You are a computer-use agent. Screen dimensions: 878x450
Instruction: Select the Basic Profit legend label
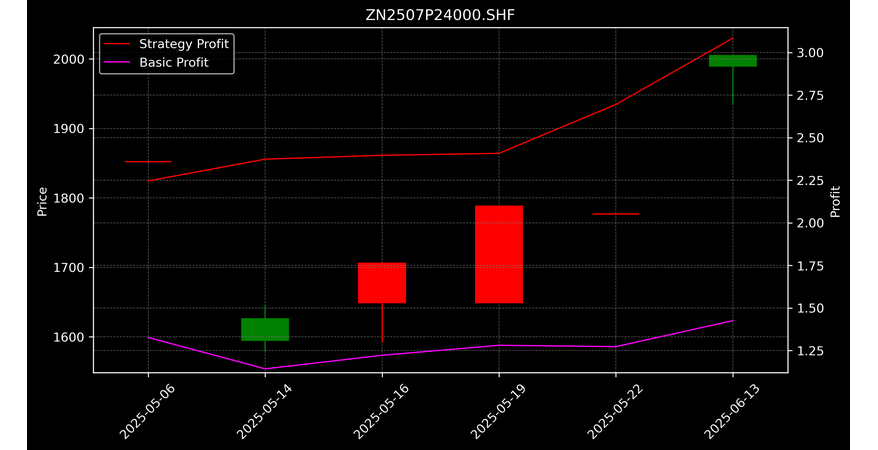(174, 62)
